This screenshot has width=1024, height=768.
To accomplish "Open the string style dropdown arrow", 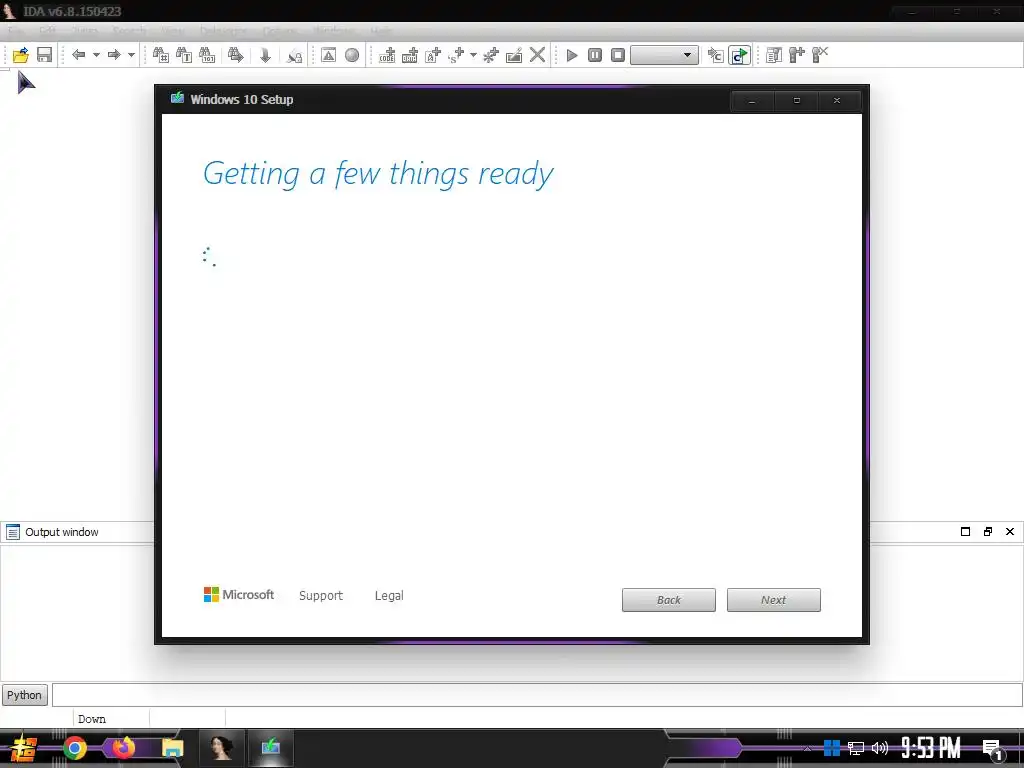I will [473, 55].
